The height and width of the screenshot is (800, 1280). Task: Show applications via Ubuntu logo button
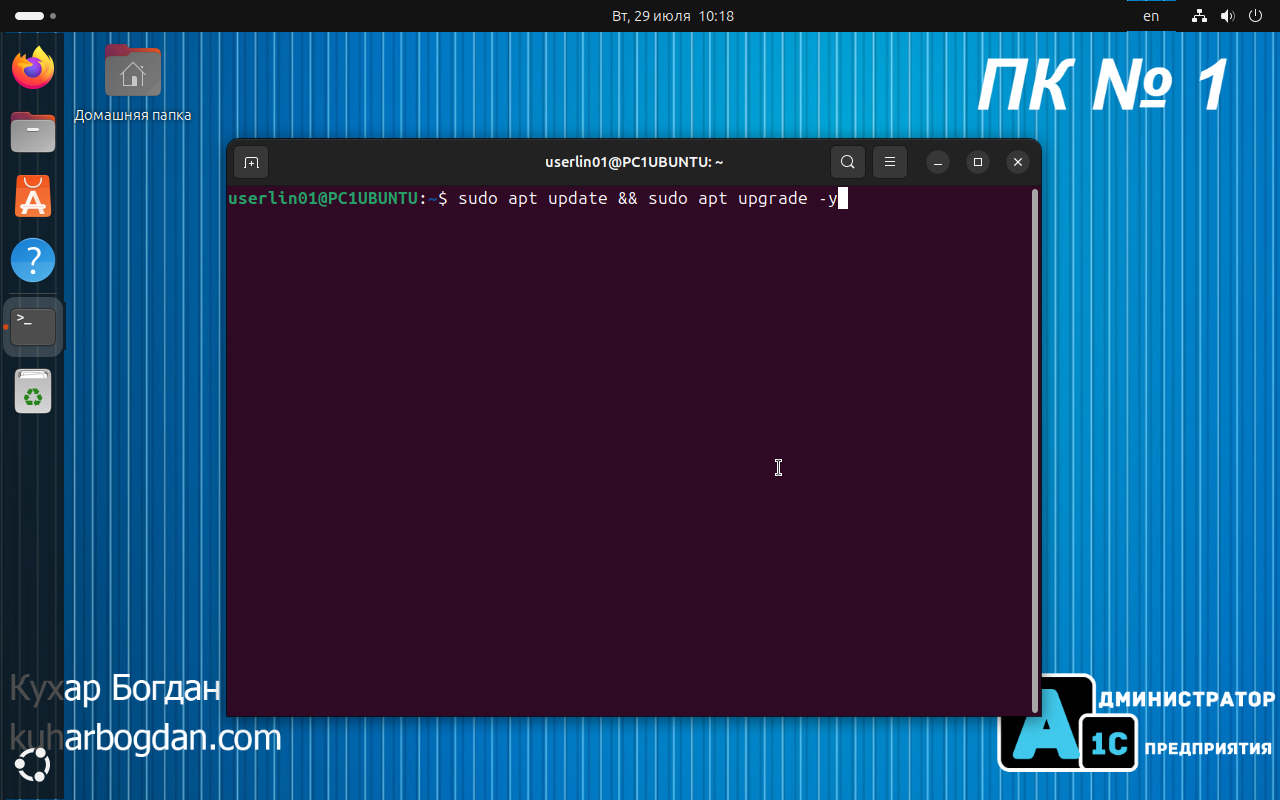tap(33, 766)
